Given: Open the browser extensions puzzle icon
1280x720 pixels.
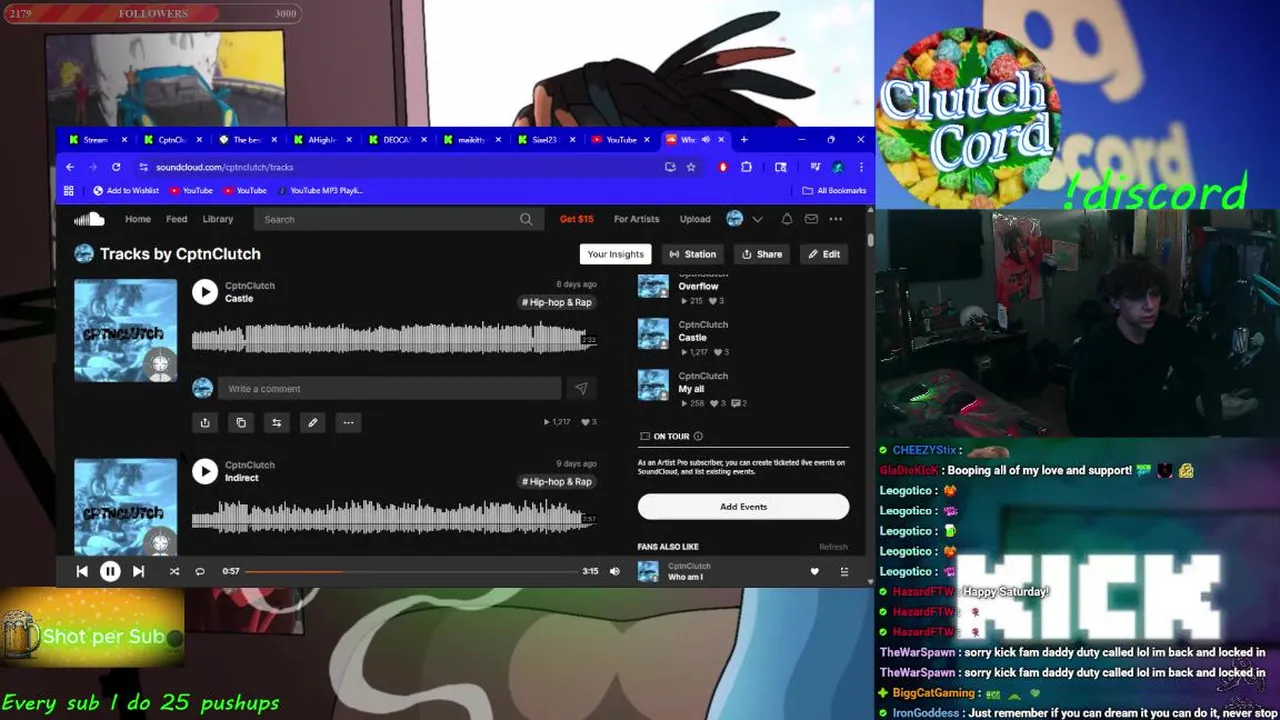Looking at the screenshot, I should (x=746, y=167).
